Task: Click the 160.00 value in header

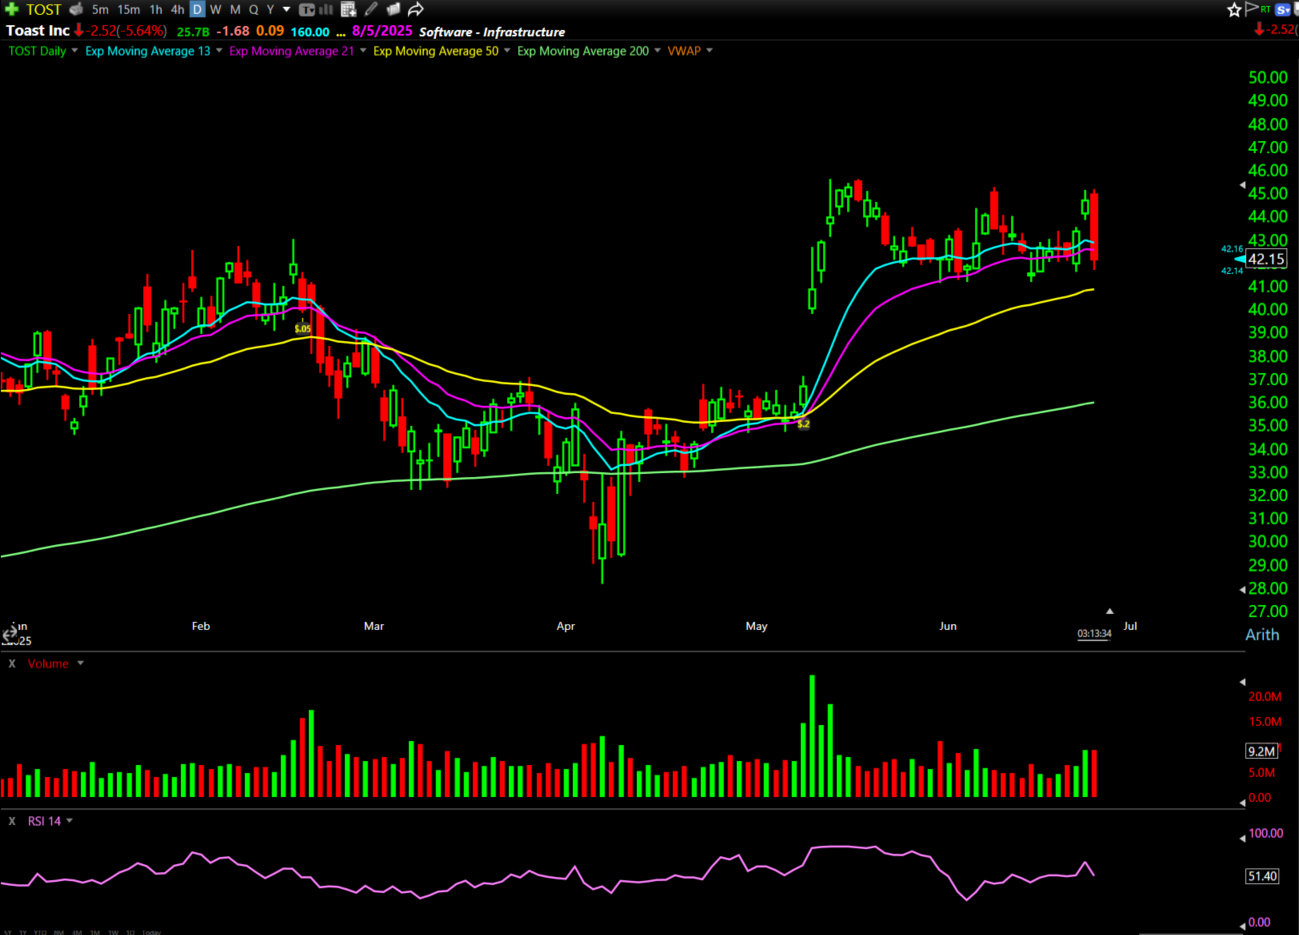Action: (x=310, y=32)
